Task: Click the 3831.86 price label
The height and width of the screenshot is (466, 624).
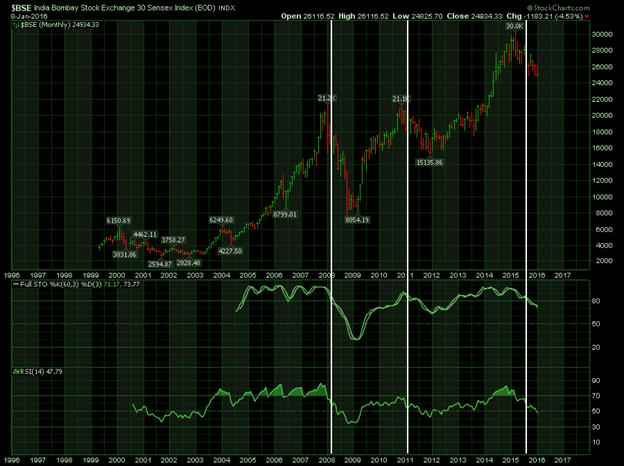Action: click(x=125, y=255)
